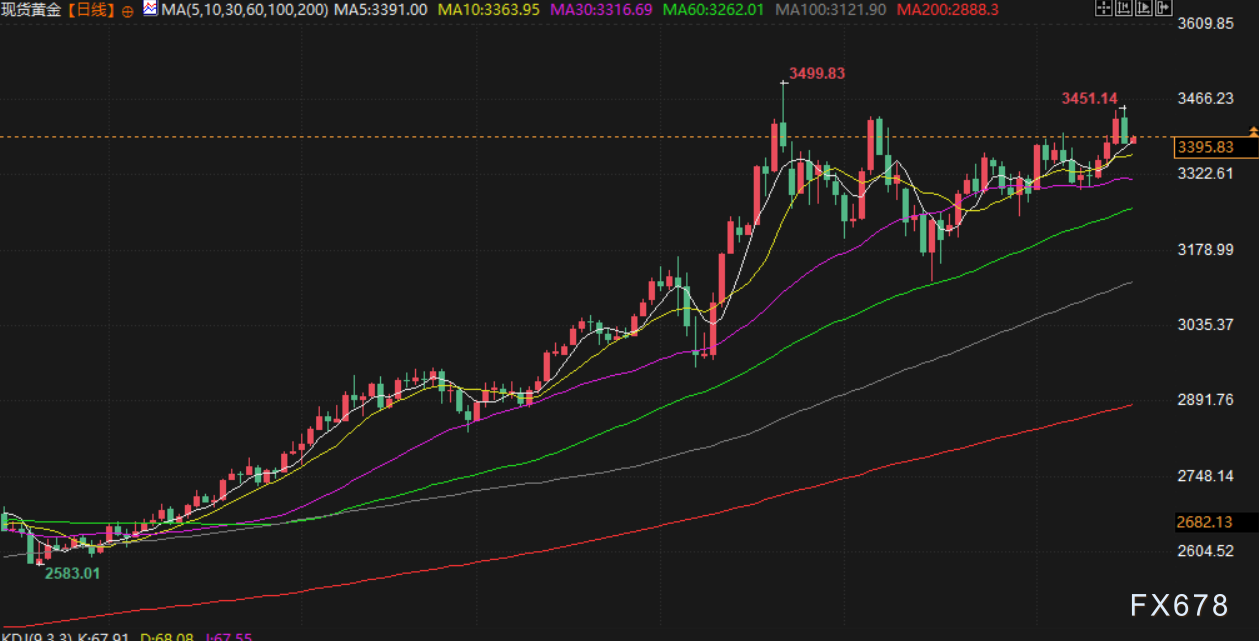Image resolution: width=1259 pixels, height=641 pixels.
Task: Click the 3499.83 high price marker
Action: point(816,73)
